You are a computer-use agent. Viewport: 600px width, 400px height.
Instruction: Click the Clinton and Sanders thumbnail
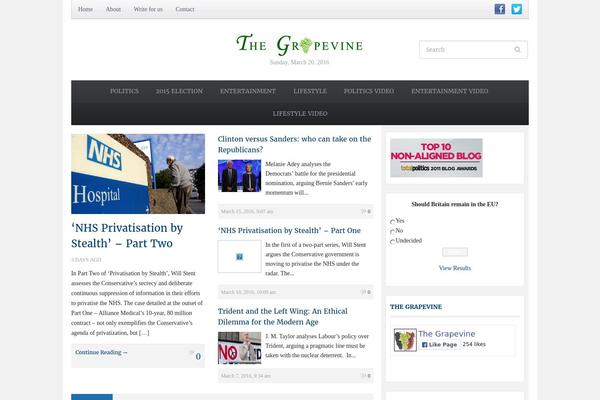240,176
